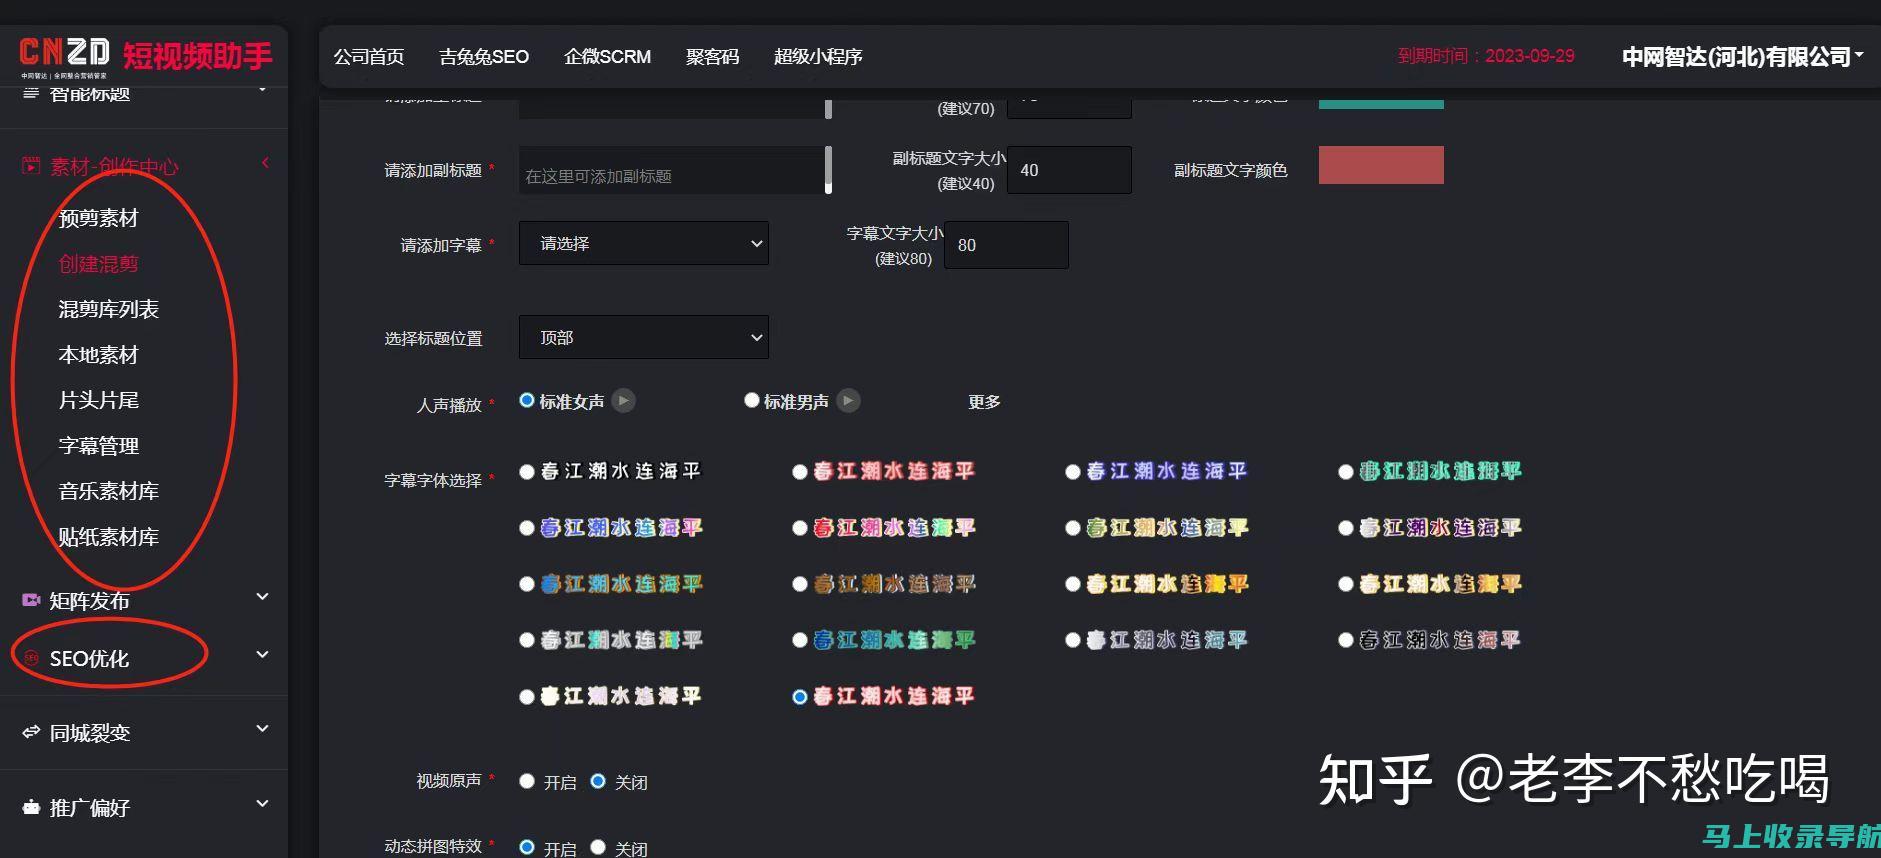The height and width of the screenshot is (858, 1881).
Task: Select 关闭 for 视频原声
Action: click(598, 781)
